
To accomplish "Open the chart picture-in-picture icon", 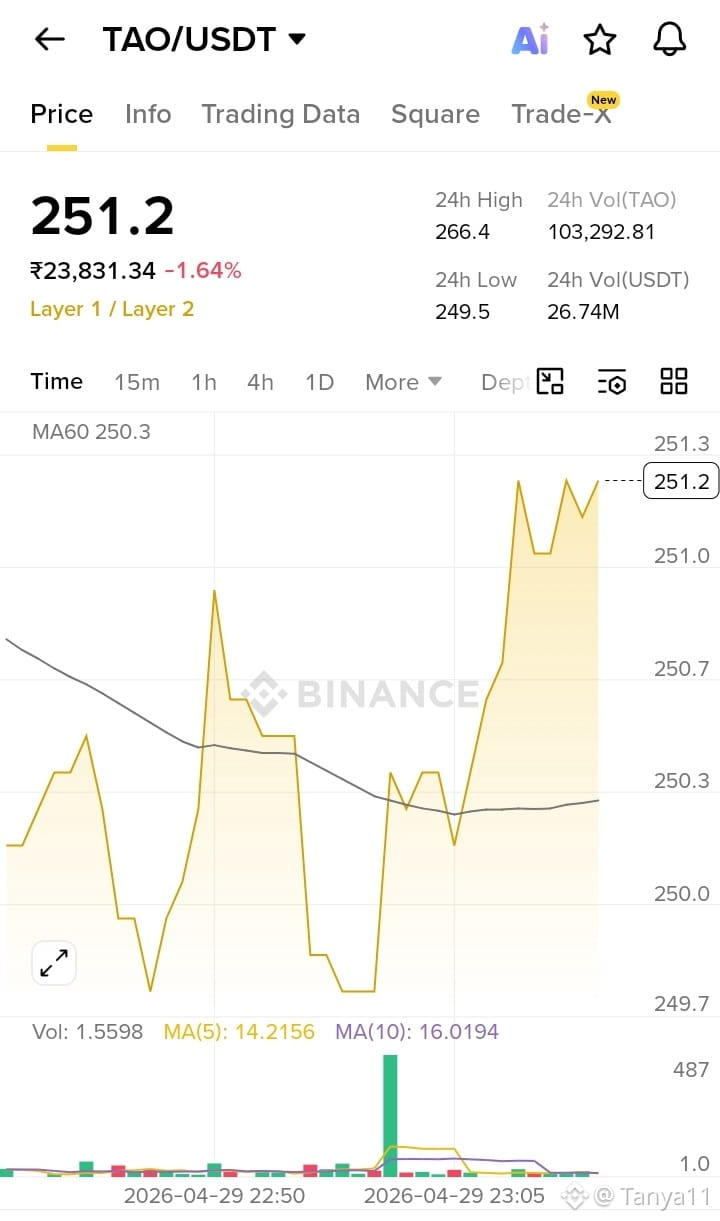I will click(x=550, y=381).
